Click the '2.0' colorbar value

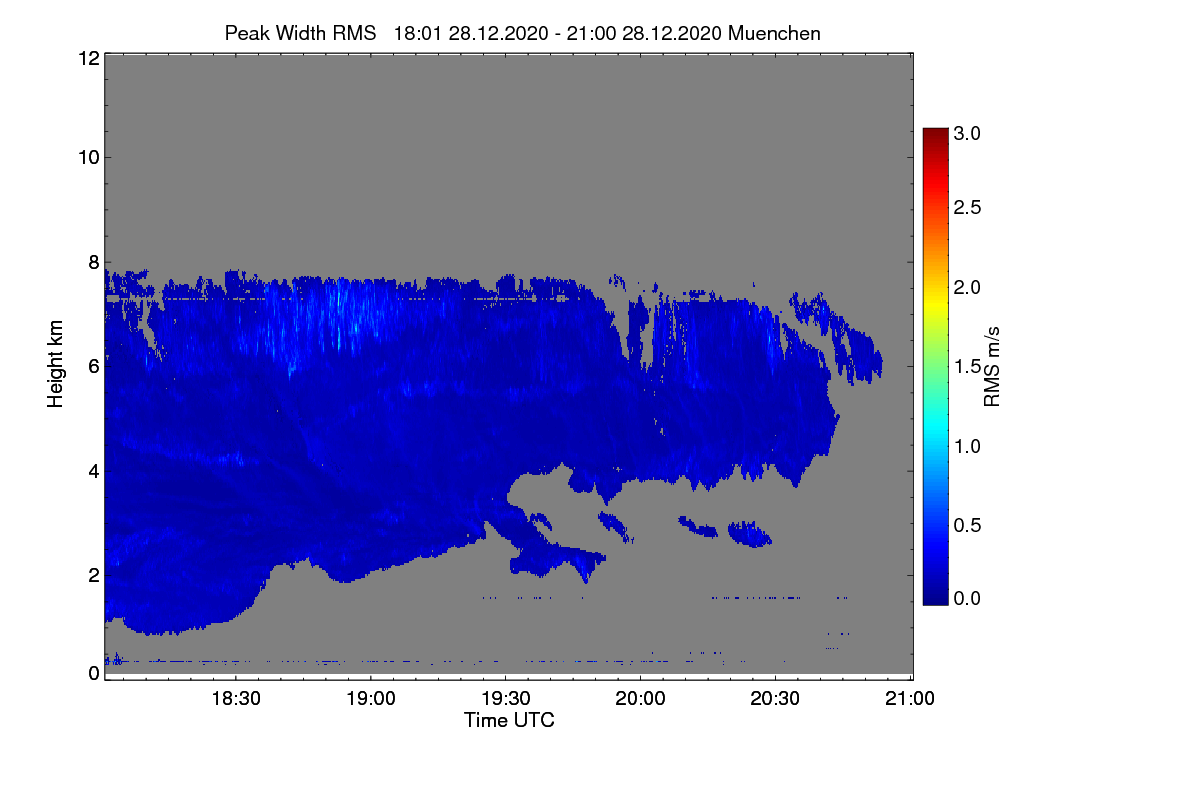pyautogui.click(x=968, y=288)
